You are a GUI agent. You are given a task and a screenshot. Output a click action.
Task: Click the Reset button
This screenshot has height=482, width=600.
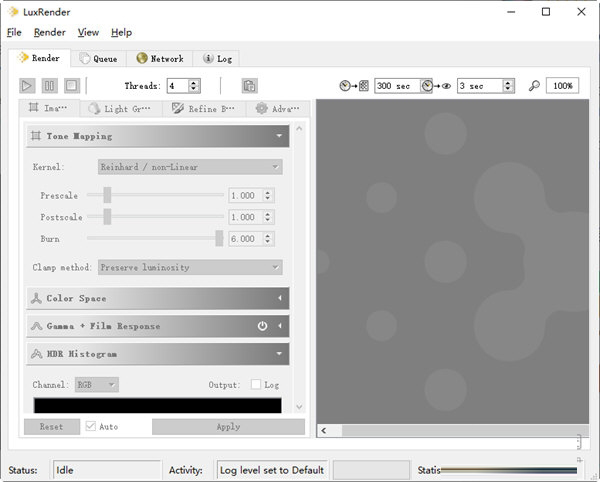coord(52,427)
